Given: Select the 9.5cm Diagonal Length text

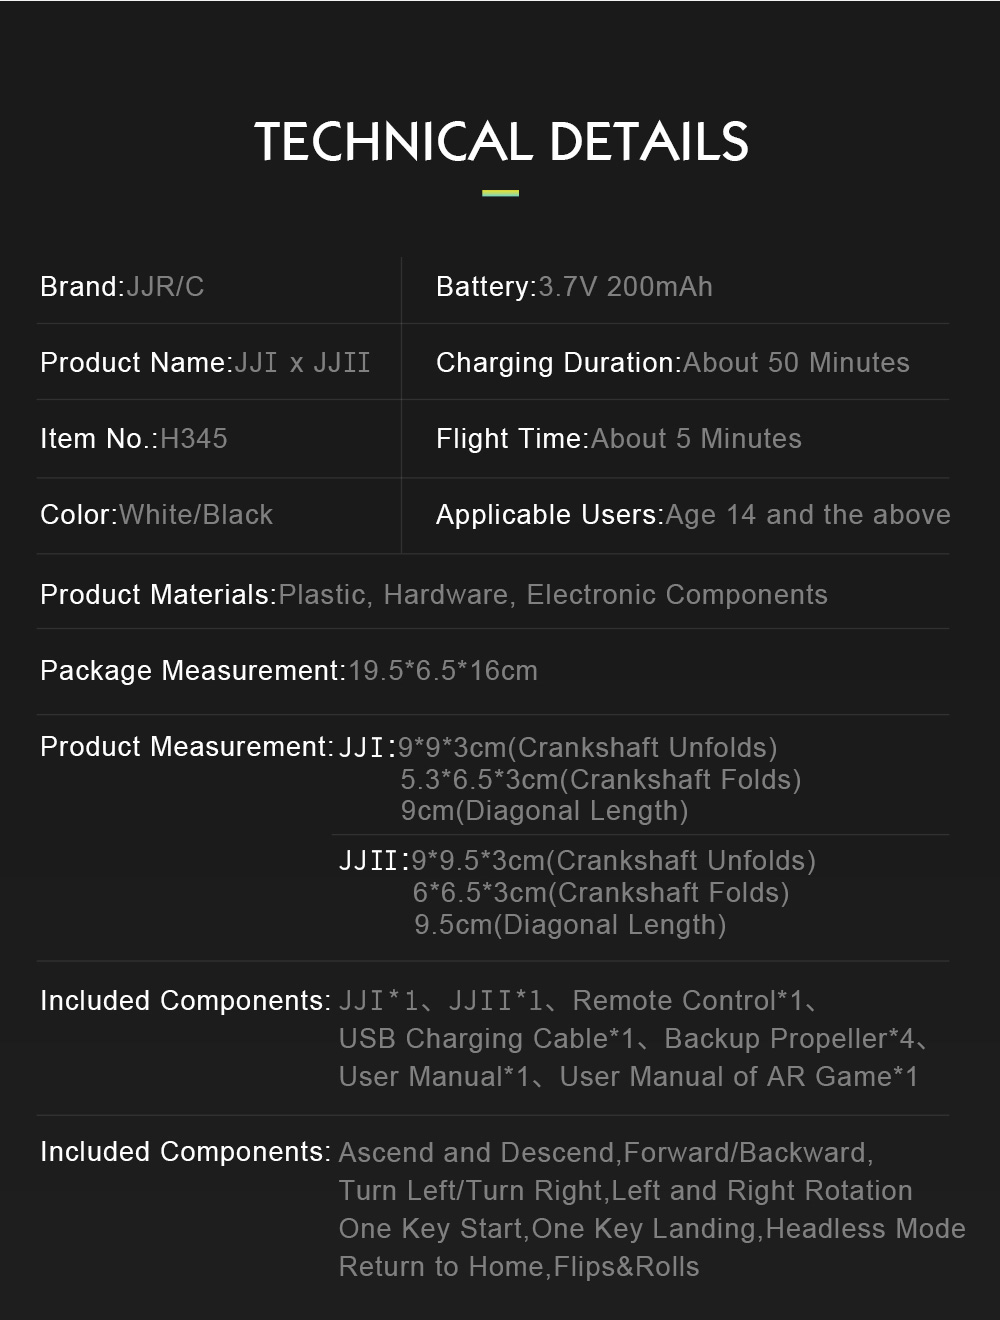Looking at the screenshot, I should point(570,925).
